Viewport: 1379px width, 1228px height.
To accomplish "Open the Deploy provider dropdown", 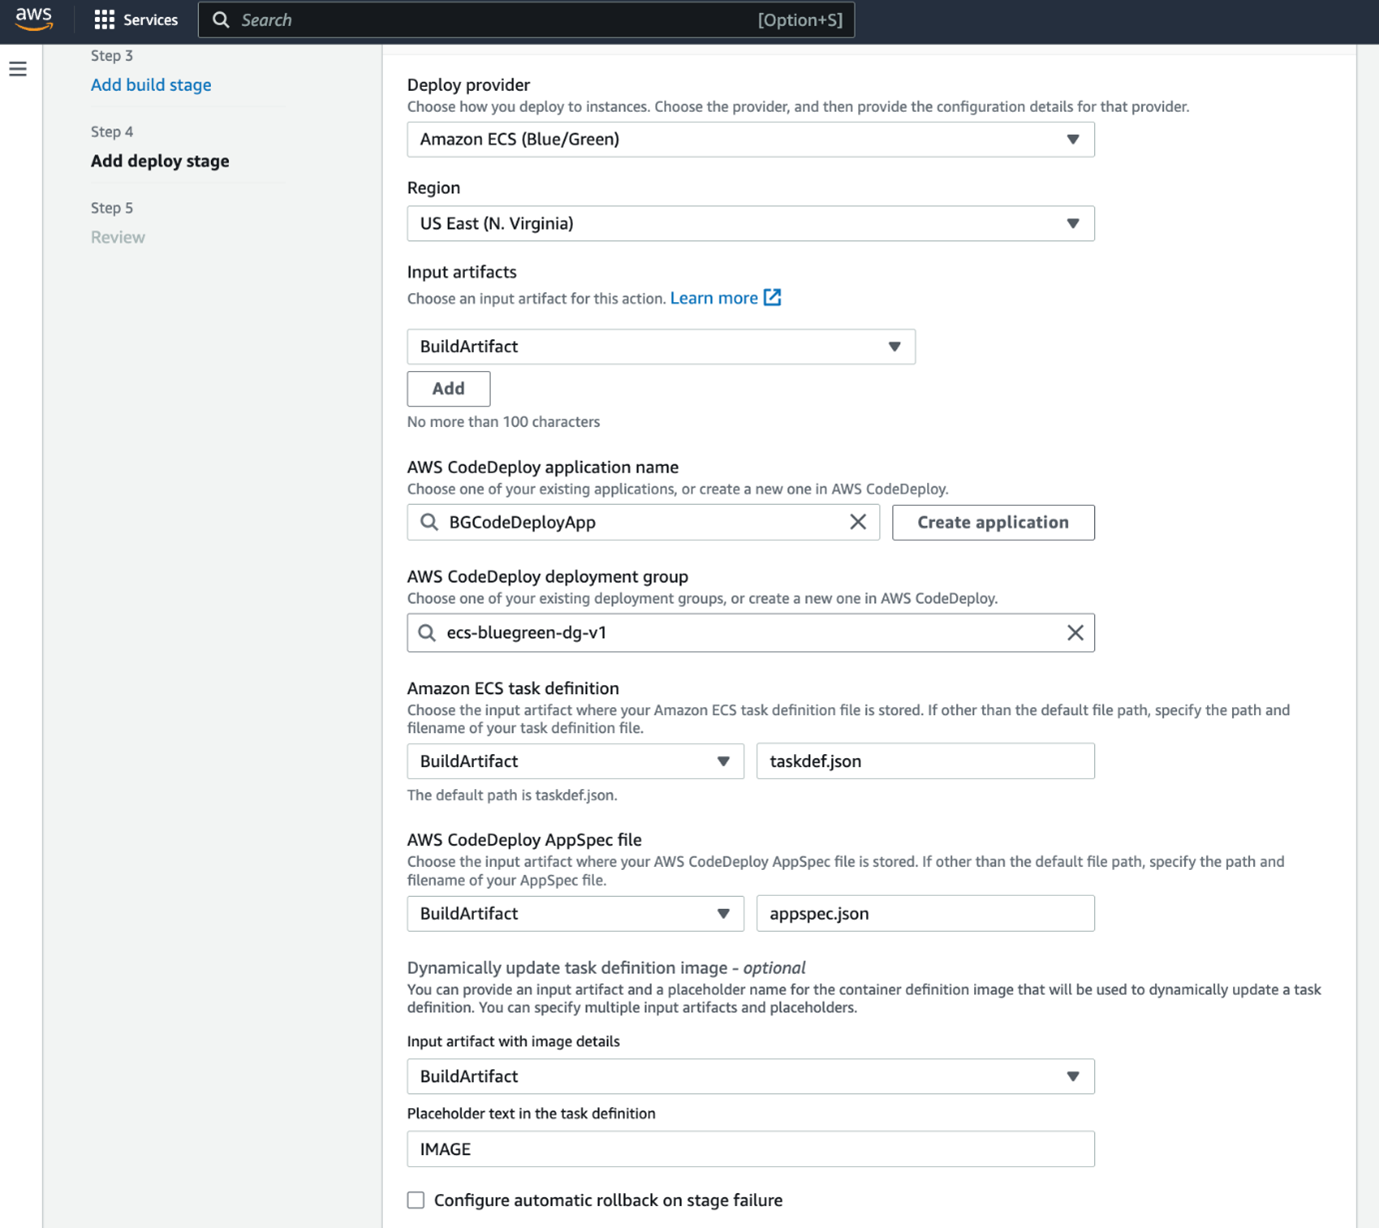I will [751, 139].
